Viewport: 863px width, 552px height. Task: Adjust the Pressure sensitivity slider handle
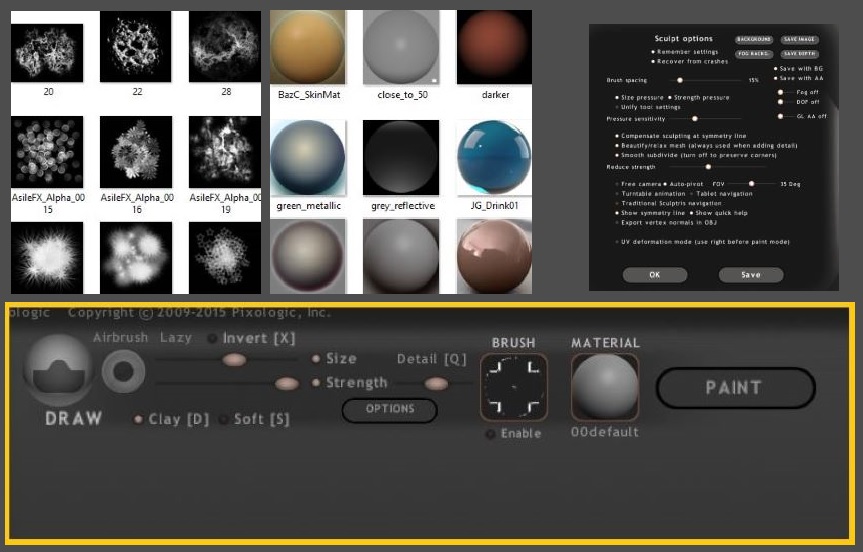[695, 119]
